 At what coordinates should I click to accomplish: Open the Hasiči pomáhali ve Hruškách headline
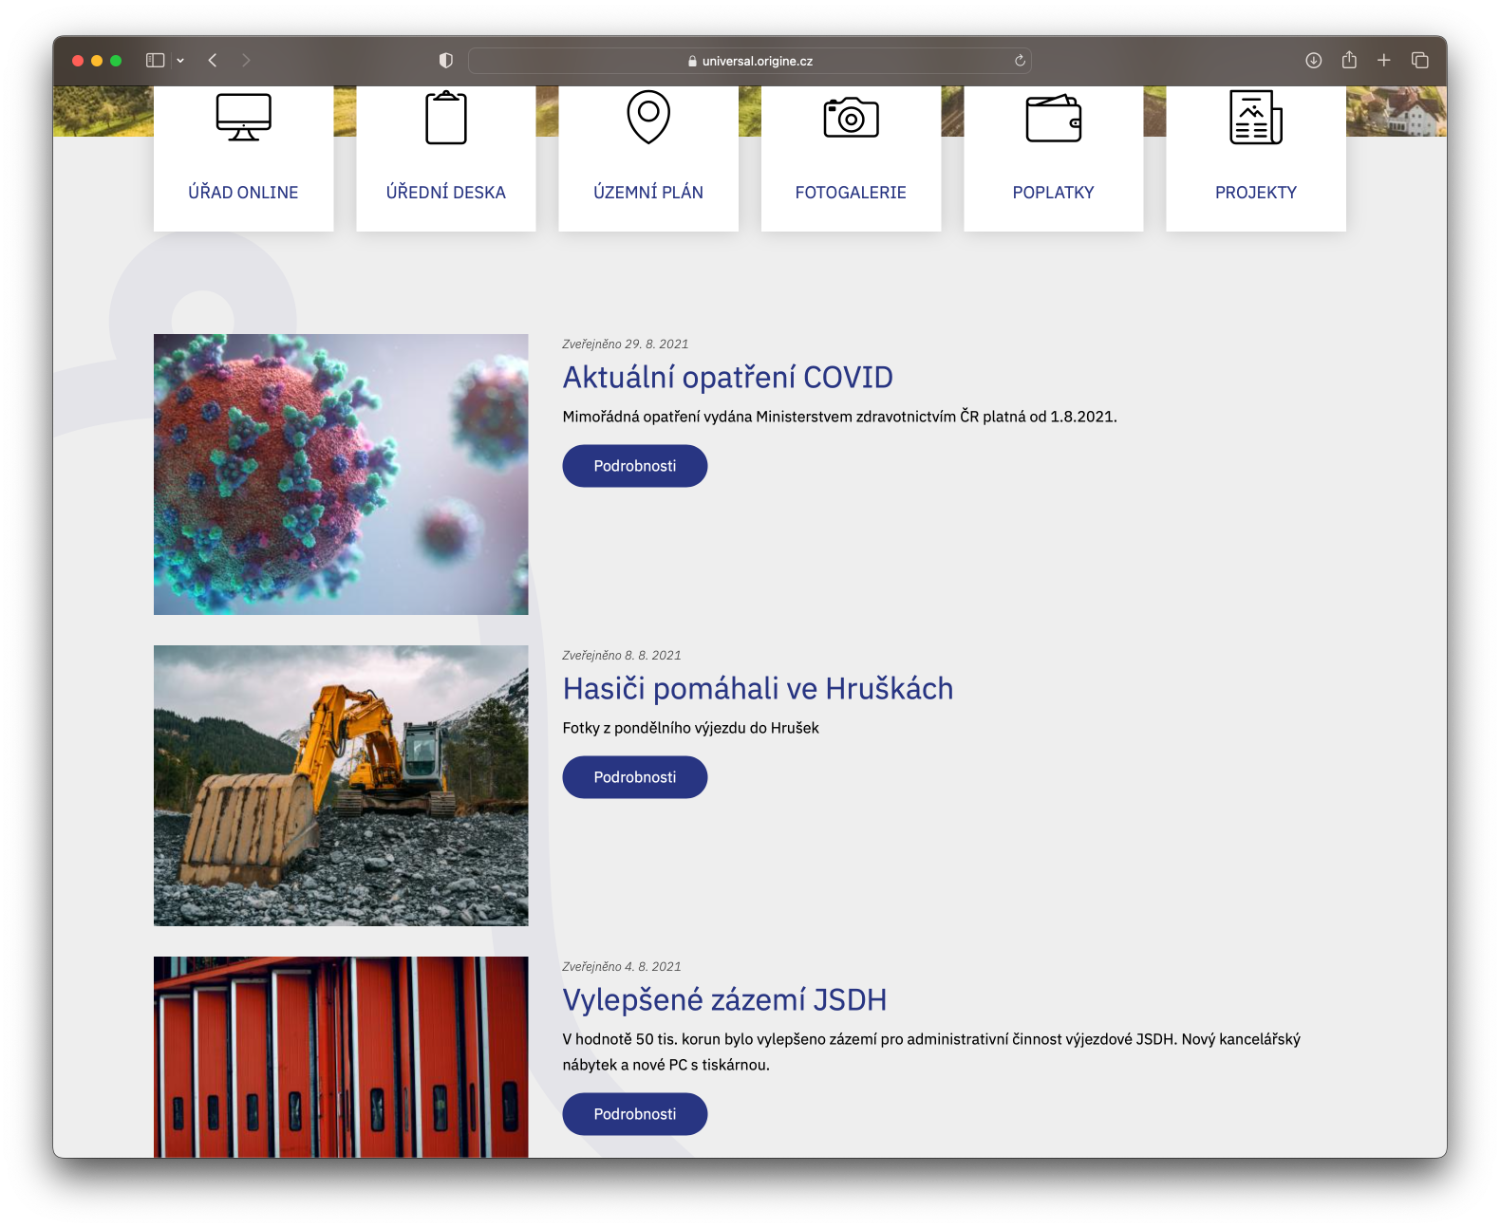coord(758,688)
